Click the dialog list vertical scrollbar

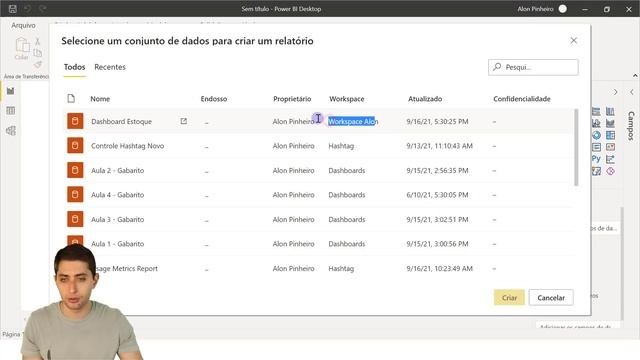point(576,147)
